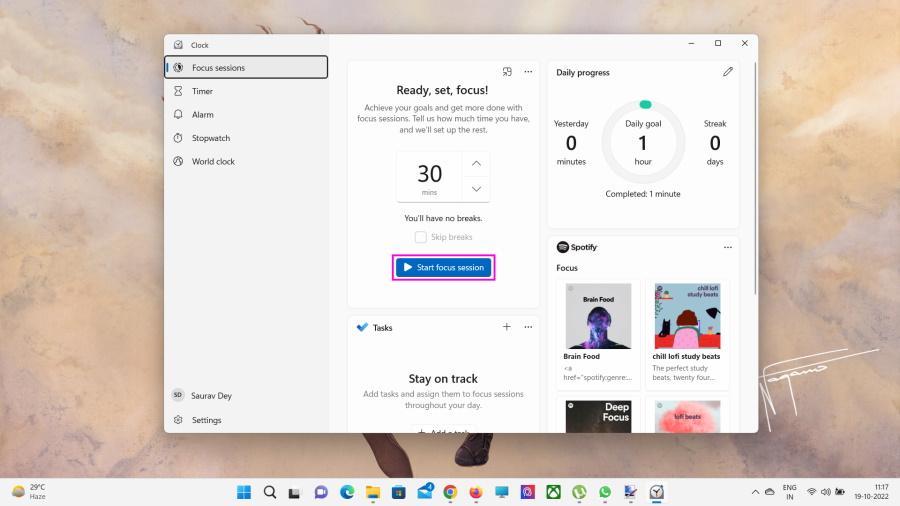This screenshot has width=900, height=506.
Task: Open the Alarm page
Action: point(202,115)
